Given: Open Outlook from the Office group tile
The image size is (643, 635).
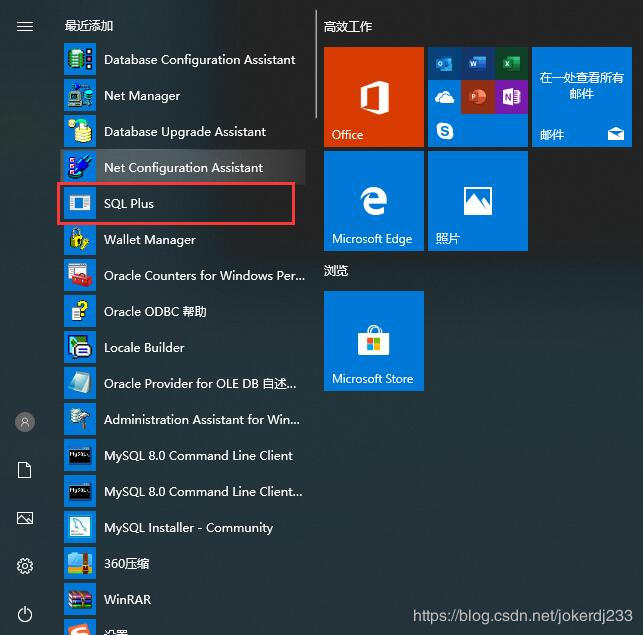Looking at the screenshot, I should (445, 64).
